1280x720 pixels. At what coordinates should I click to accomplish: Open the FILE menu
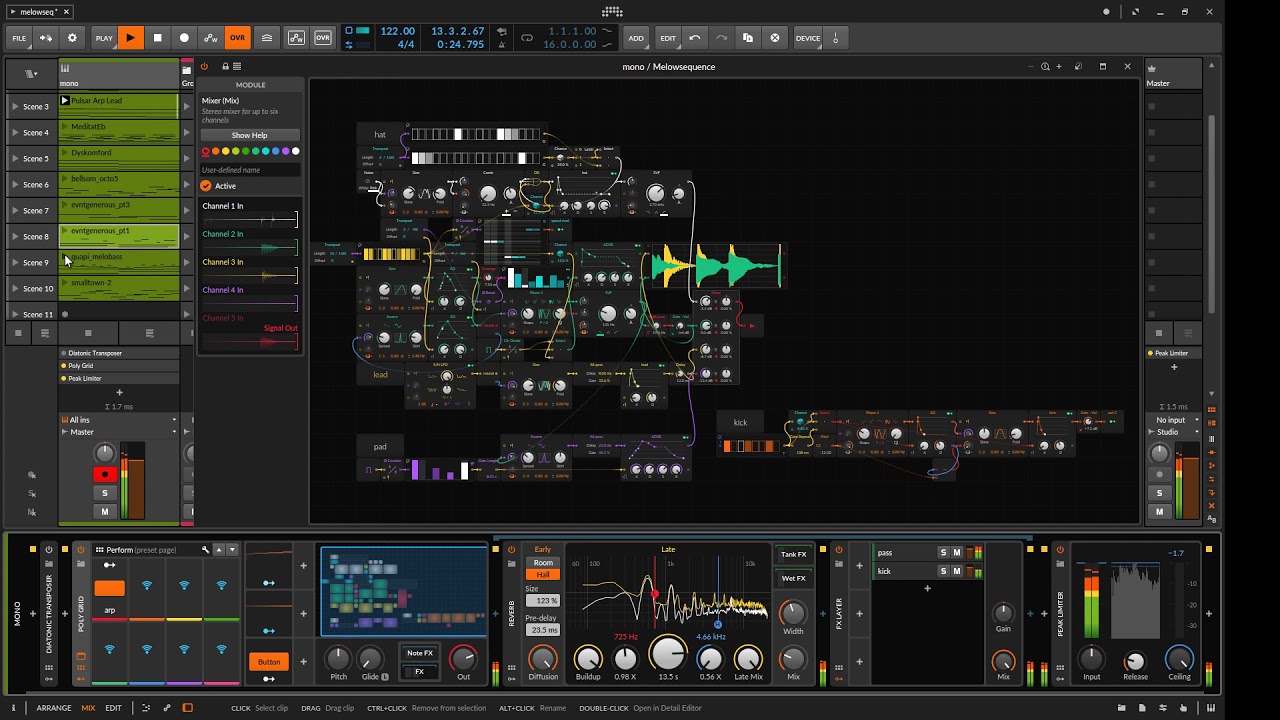(x=19, y=38)
